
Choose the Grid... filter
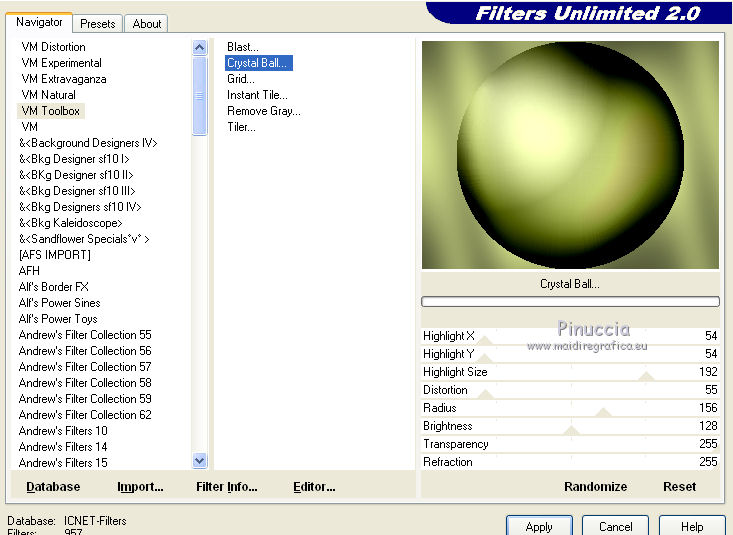coord(241,79)
